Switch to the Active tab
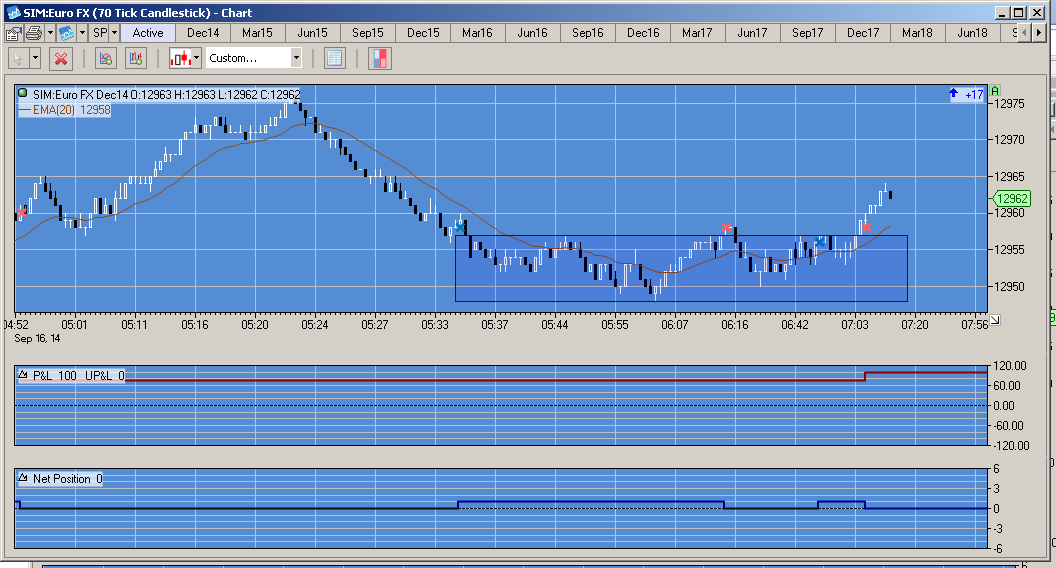1056x568 pixels. pos(147,33)
